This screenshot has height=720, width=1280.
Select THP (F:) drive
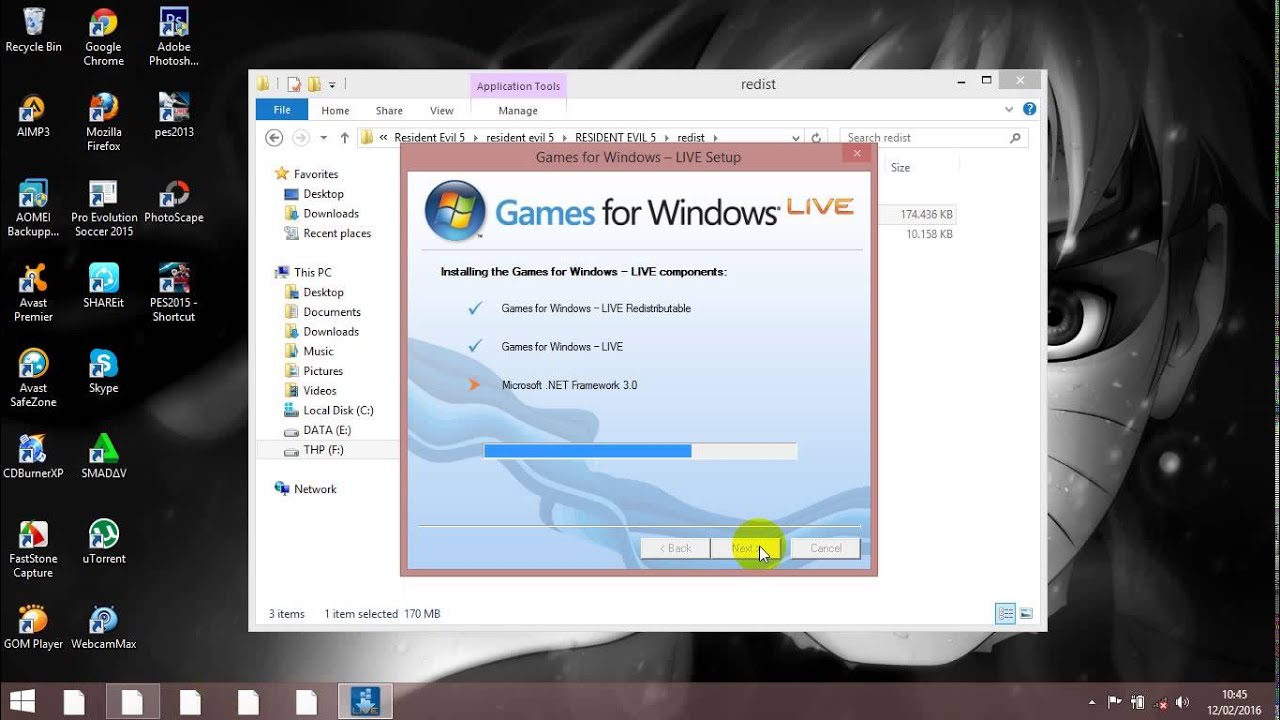tap(327, 450)
